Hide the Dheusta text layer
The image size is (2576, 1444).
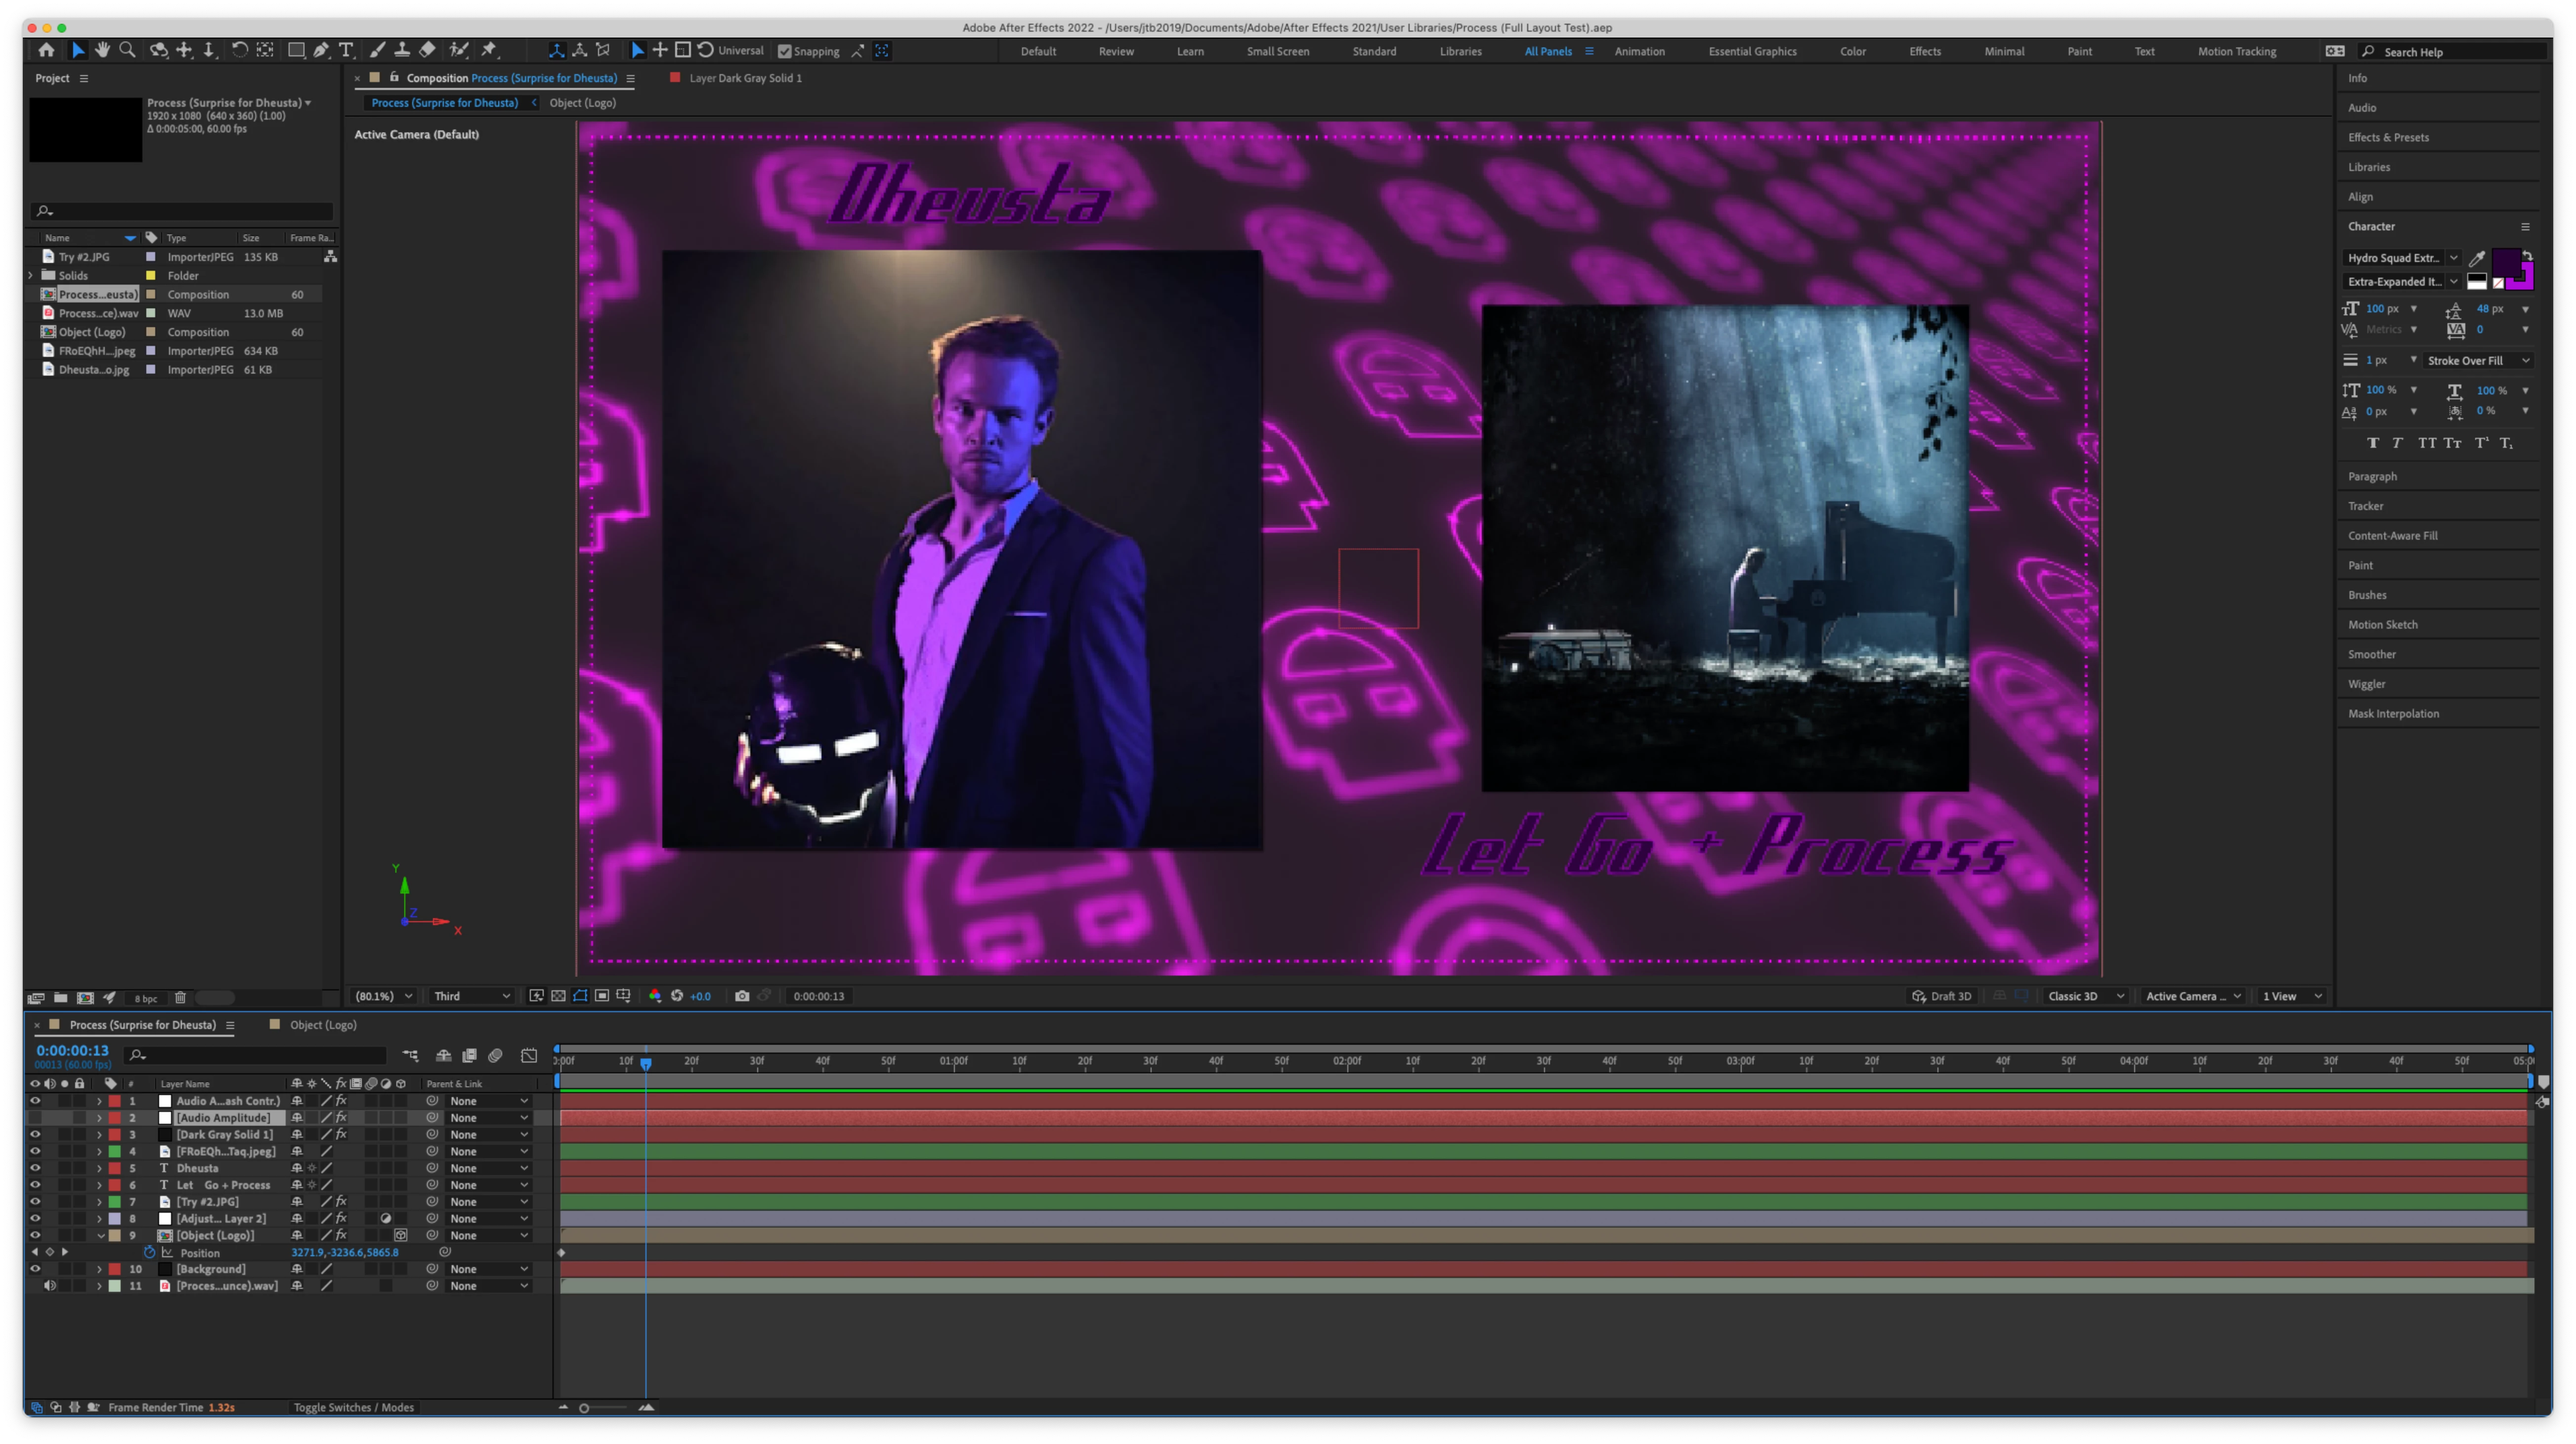pos(35,1168)
